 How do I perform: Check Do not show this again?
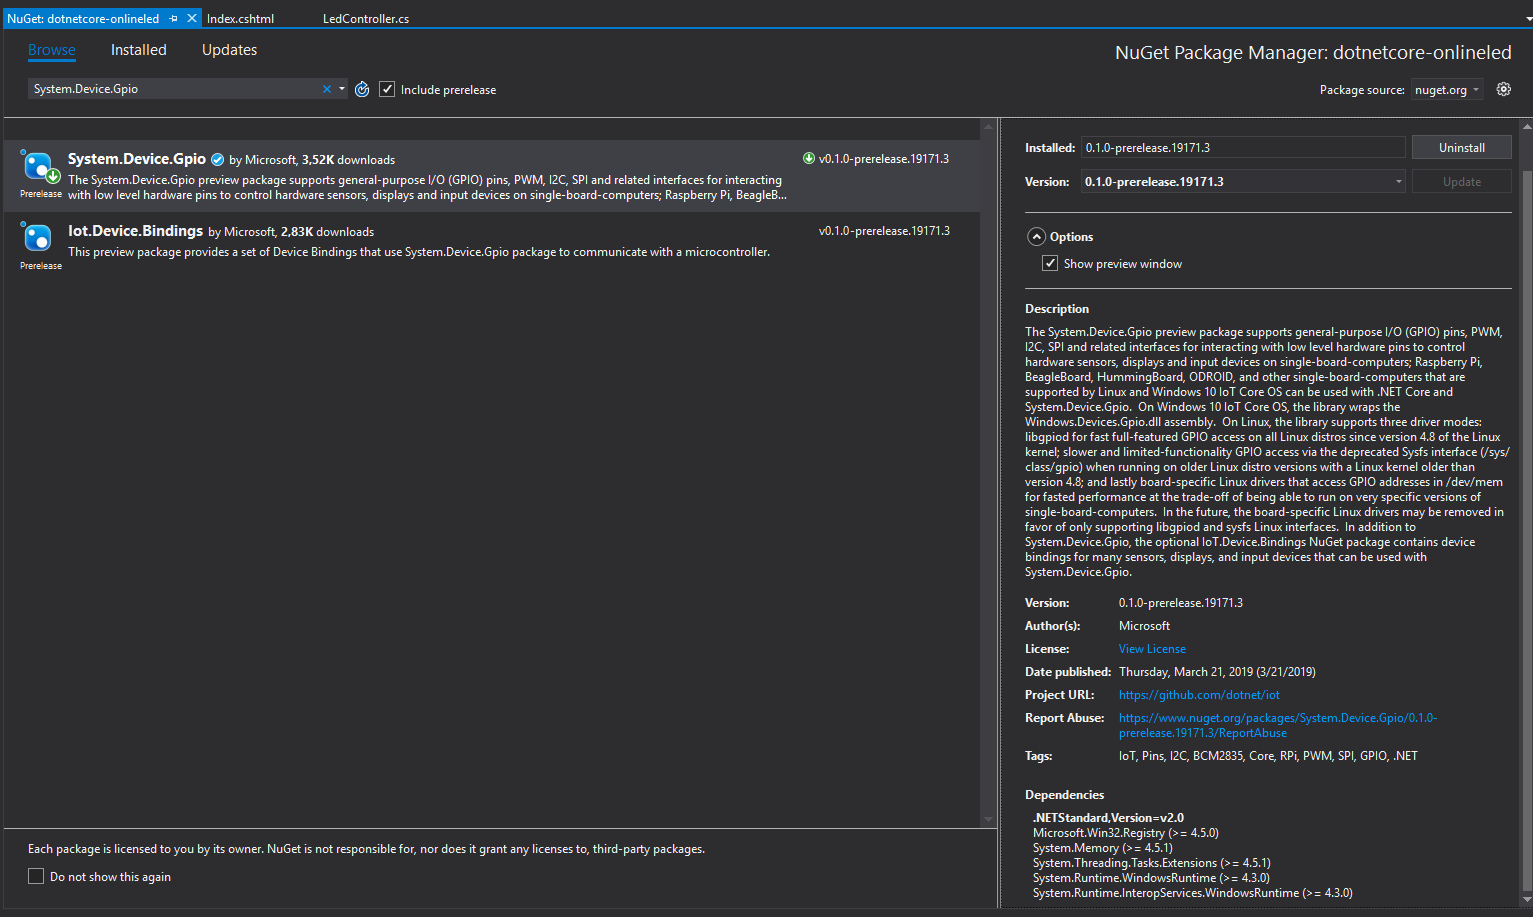pyautogui.click(x=36, y=876)
